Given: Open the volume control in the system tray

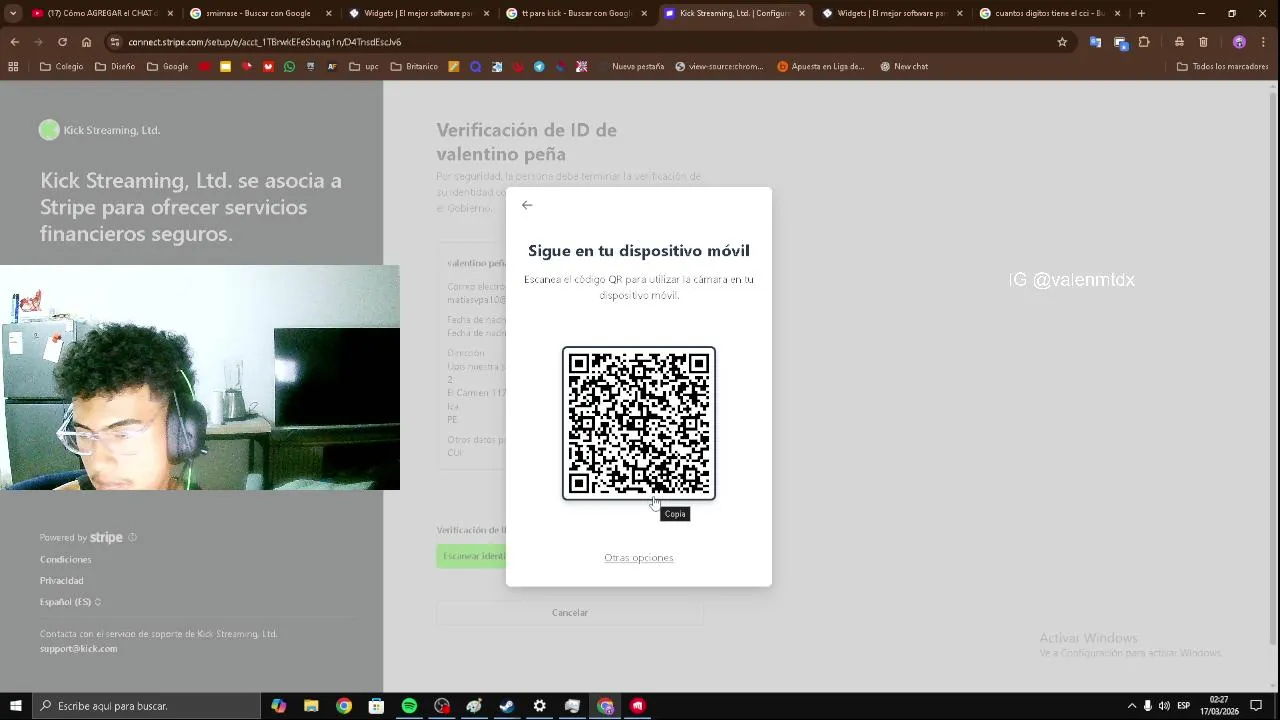Looking at the screenshot, I should click(x=1164, y=706).
